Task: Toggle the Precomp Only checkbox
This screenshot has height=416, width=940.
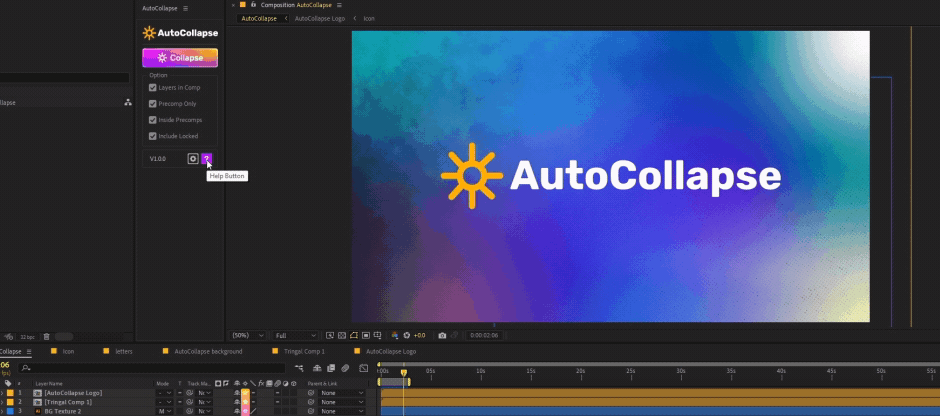Action: (152, 104)
